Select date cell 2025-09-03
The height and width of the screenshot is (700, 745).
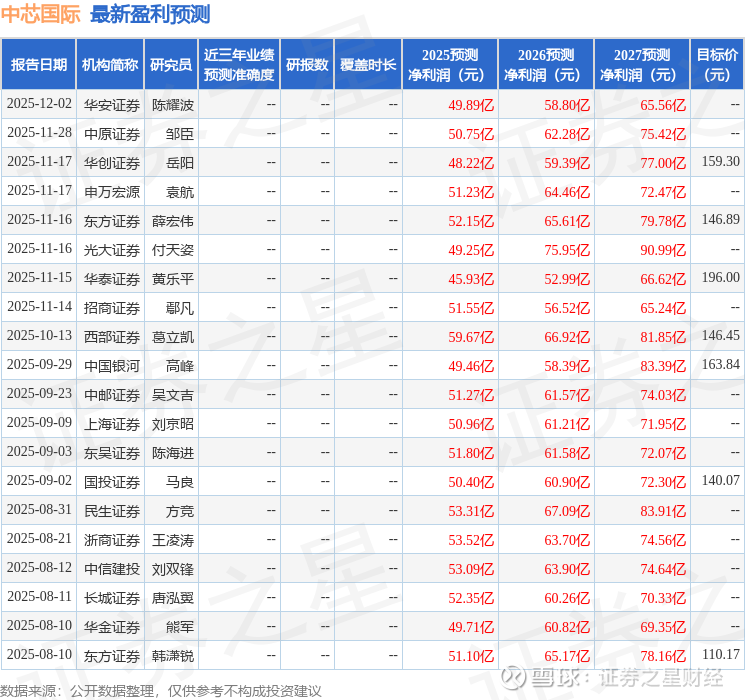(39, 451)
